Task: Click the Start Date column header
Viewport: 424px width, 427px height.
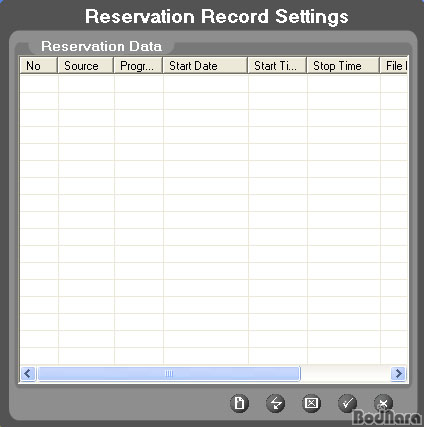Action: tap(205, 66)
